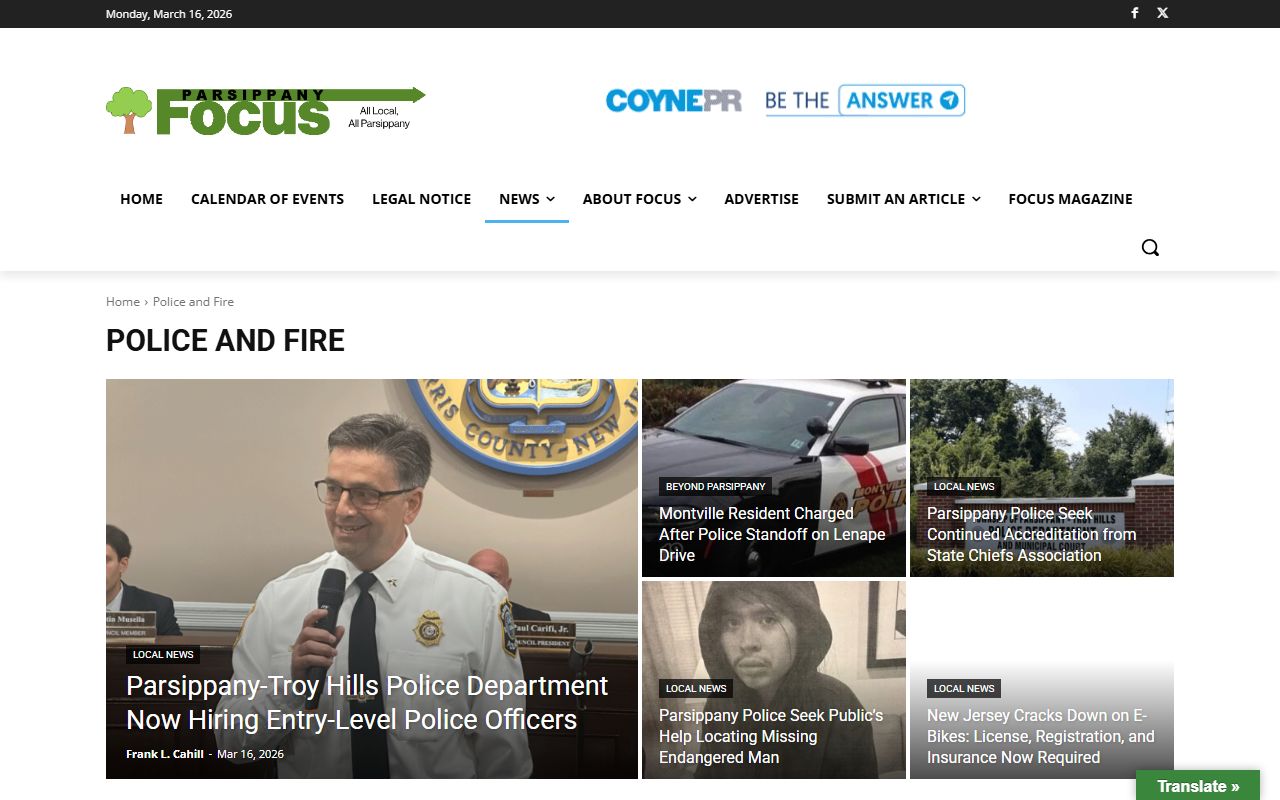Click the Home breadcrumb link
This screenshot has height=800, width=1280.
(123, 301)
